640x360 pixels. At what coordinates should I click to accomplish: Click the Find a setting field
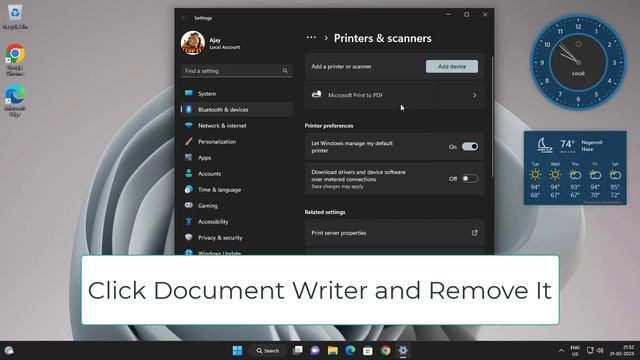pyautogui.click(x=236, y=71)
